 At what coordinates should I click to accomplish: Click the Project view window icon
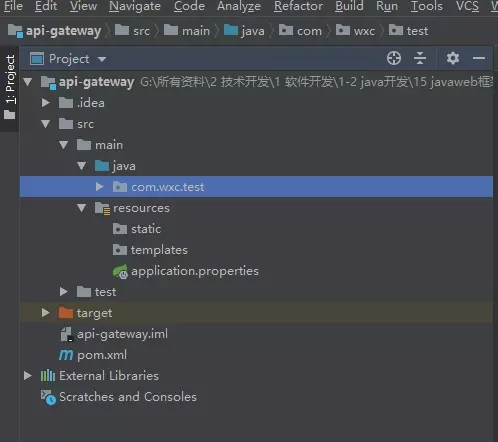[37, 59]
